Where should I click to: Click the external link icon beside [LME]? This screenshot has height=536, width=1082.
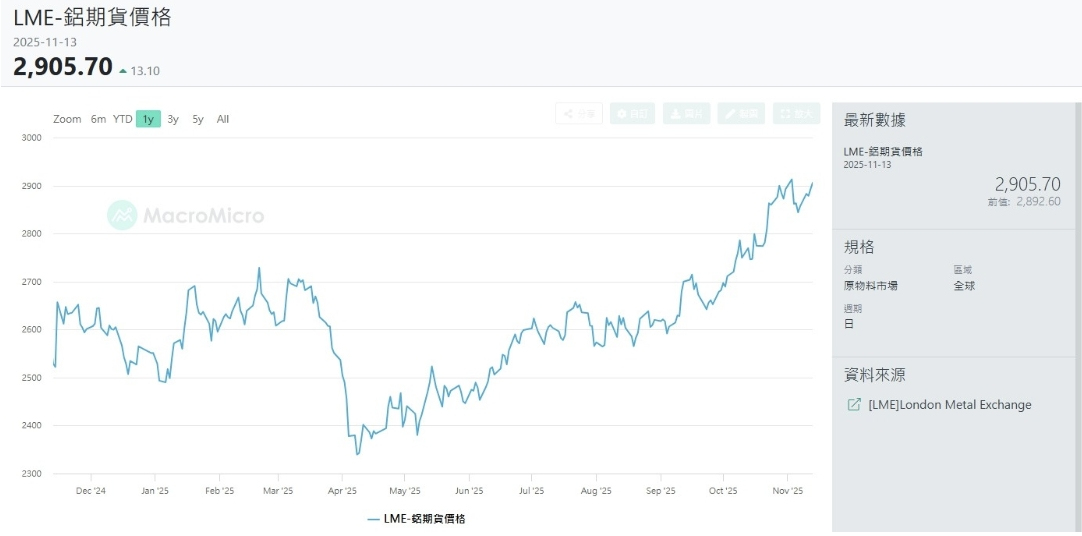854,405
